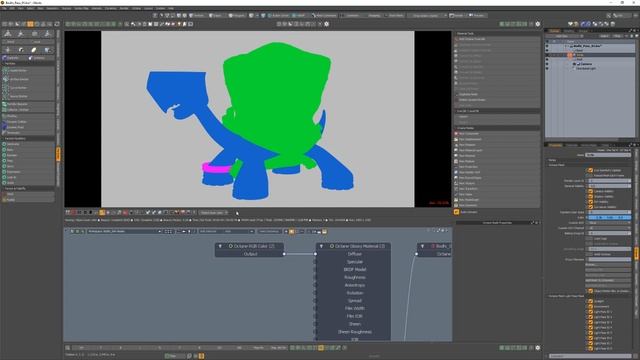Toggle visibility of the Bodhi_Pose_Broke scene item
This screenshot has height=360, width=640.
tap(547, 46)
